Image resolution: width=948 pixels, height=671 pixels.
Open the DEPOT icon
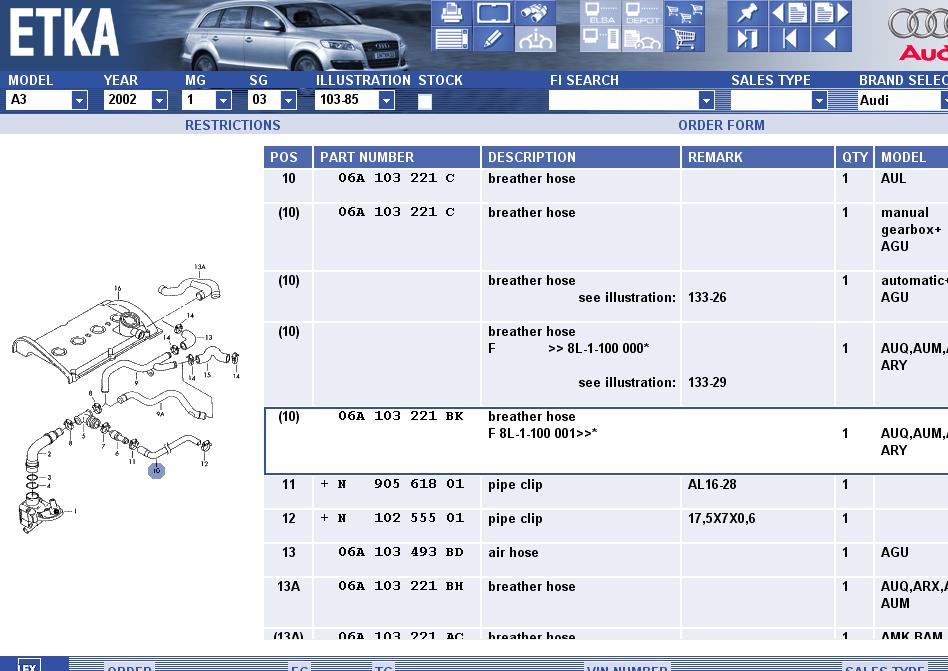642,13
